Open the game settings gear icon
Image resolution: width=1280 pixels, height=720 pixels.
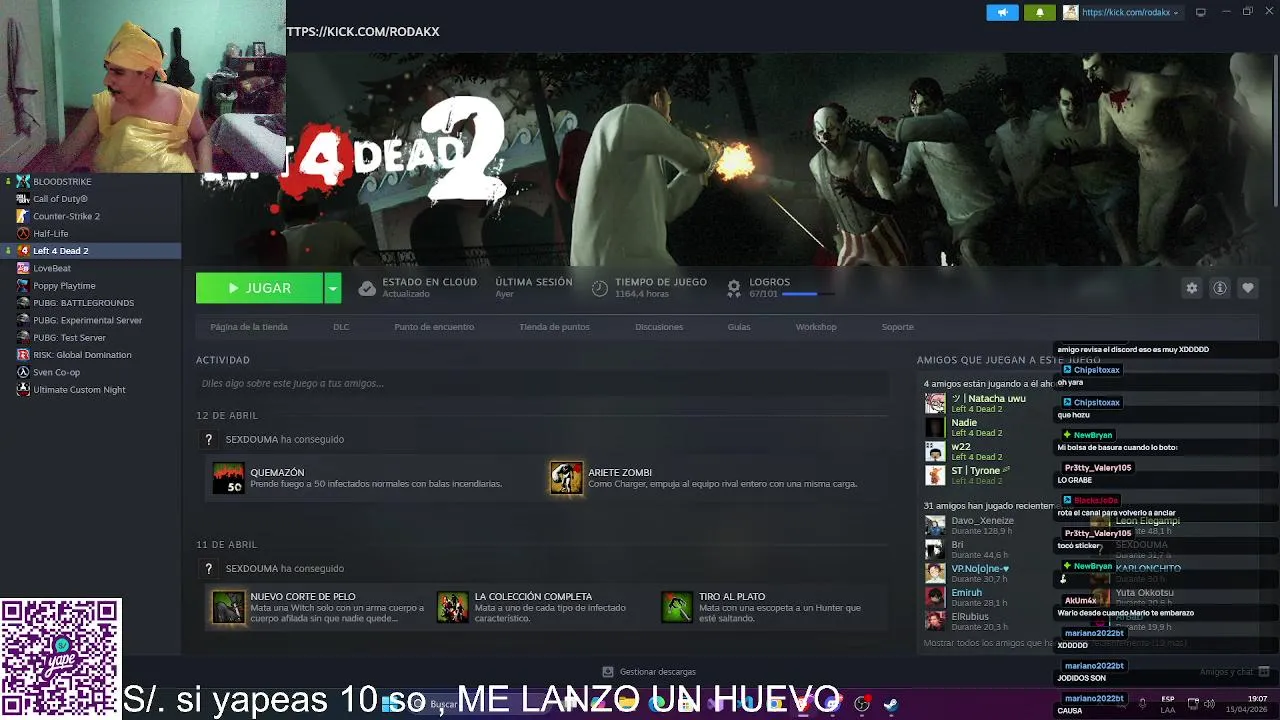pyautogui.click(x=1191, y=288)
